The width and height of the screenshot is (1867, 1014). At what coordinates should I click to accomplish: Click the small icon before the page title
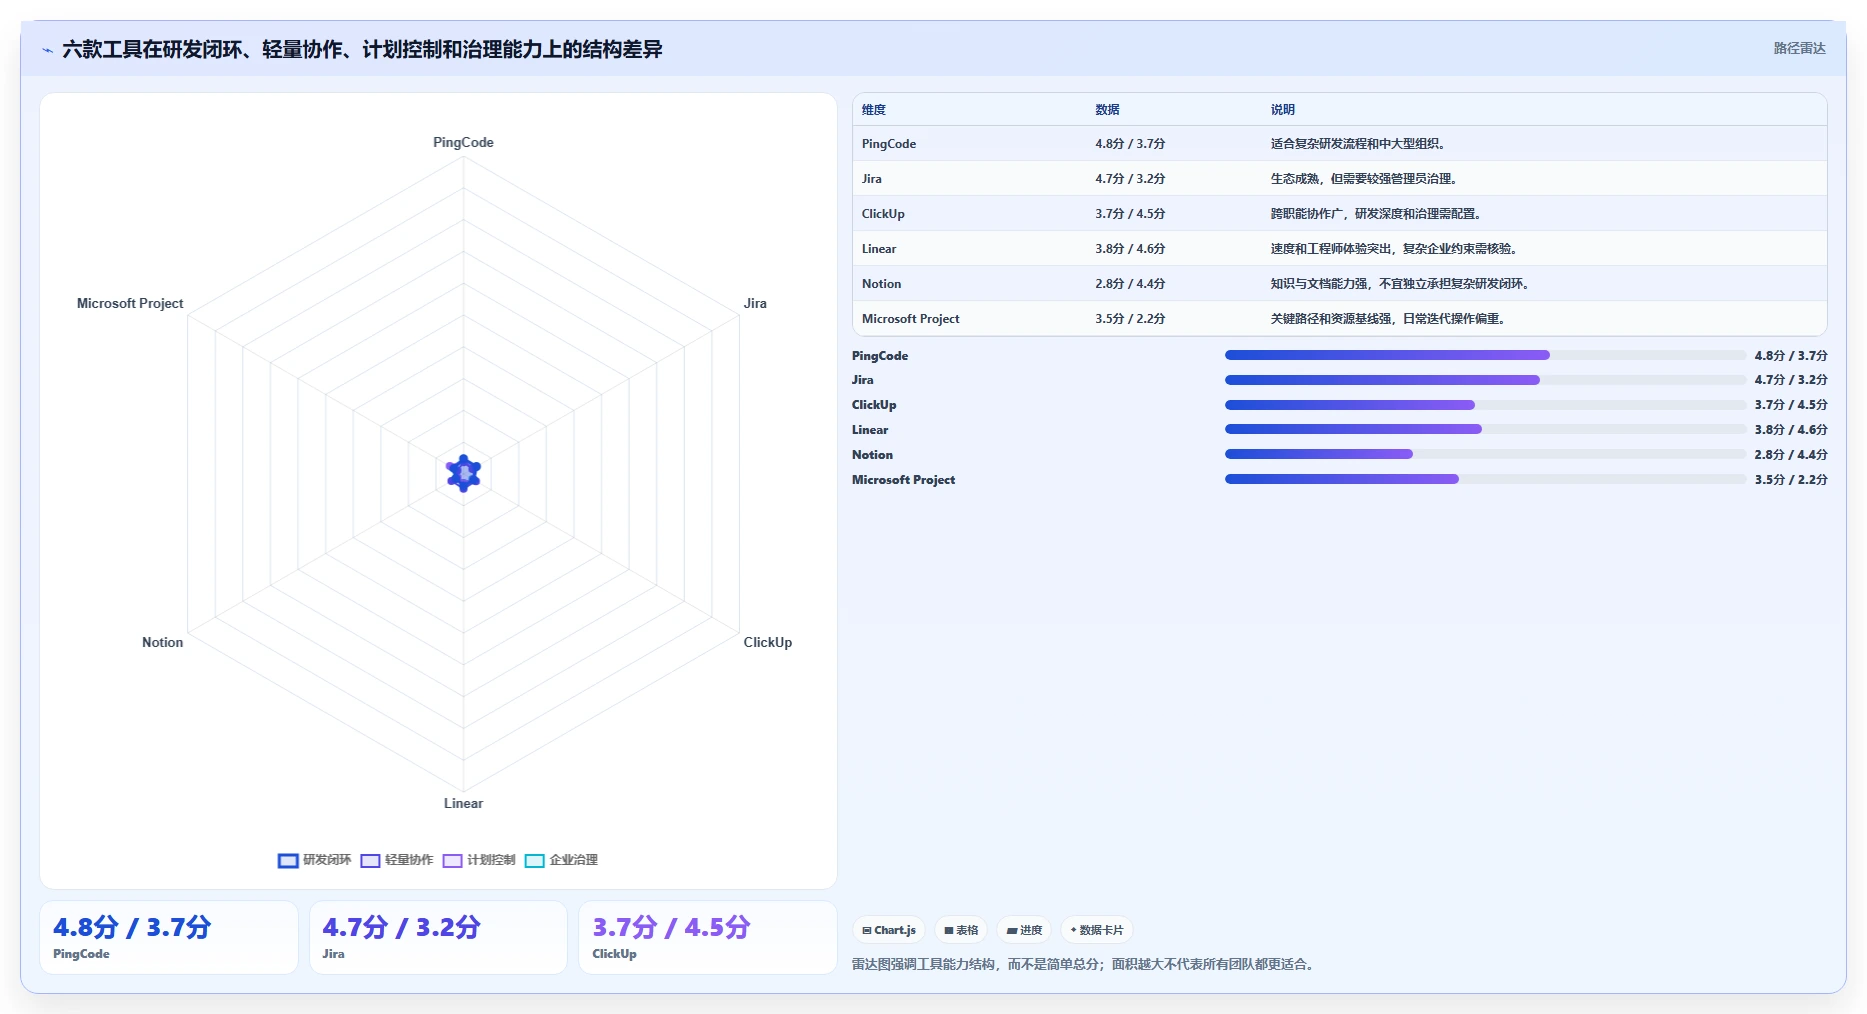pyautogui.click(x=47, y=50)
